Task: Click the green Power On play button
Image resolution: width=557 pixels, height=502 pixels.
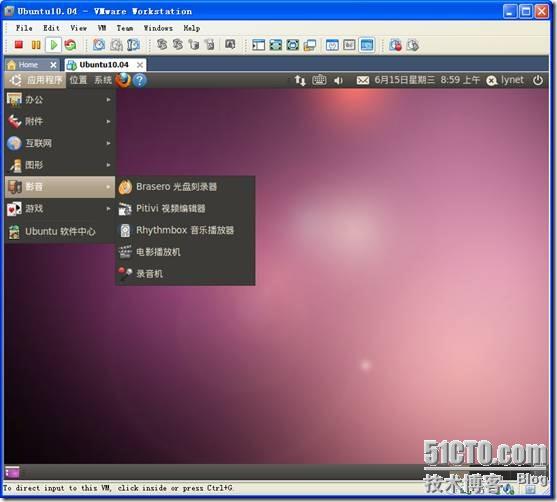Action: [54, 45]
